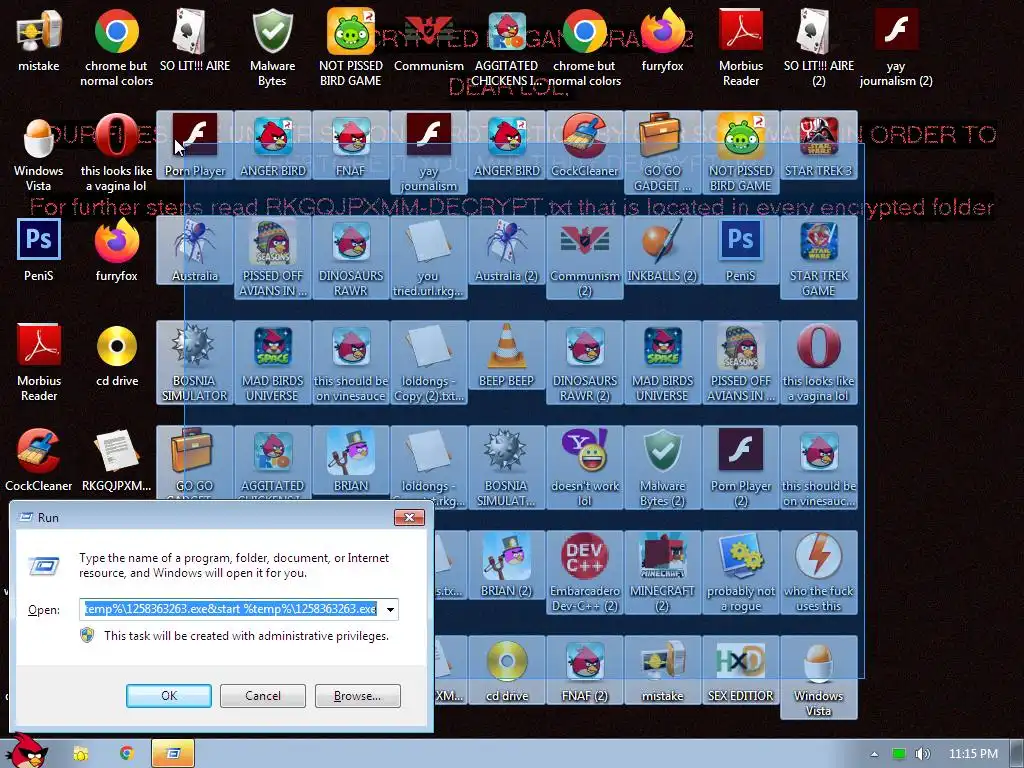
Task: Select the BRIAN (2) icon
Action: (507, 565)
